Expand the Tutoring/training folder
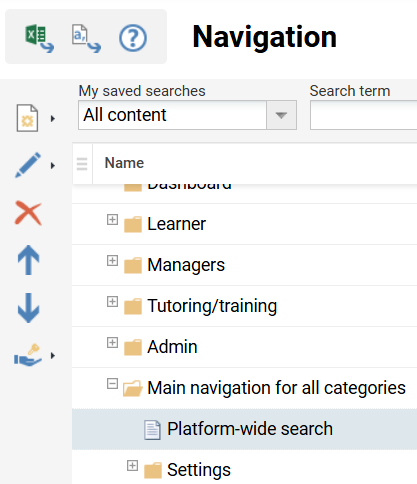Image resolution: width=417 pixels, height=484 pixels. point(112,302)
